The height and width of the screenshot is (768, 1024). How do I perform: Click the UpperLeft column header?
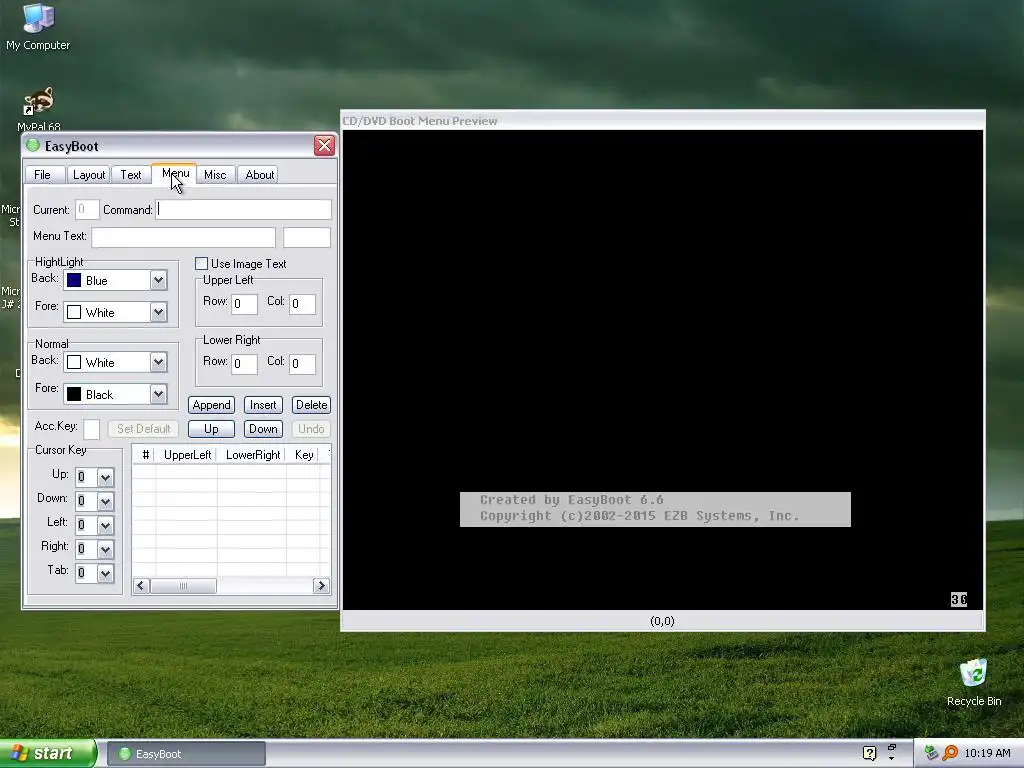(187, 455)
